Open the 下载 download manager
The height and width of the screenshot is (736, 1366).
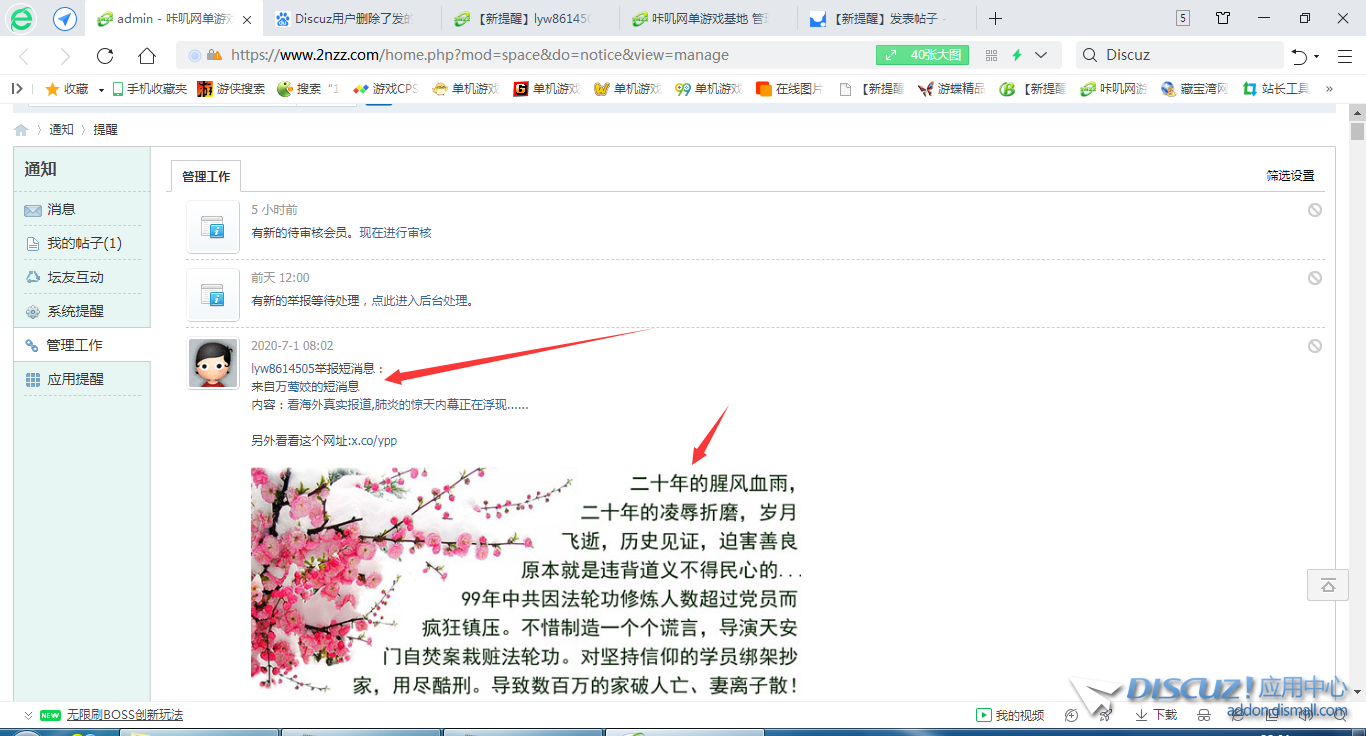pos(1157,715)
